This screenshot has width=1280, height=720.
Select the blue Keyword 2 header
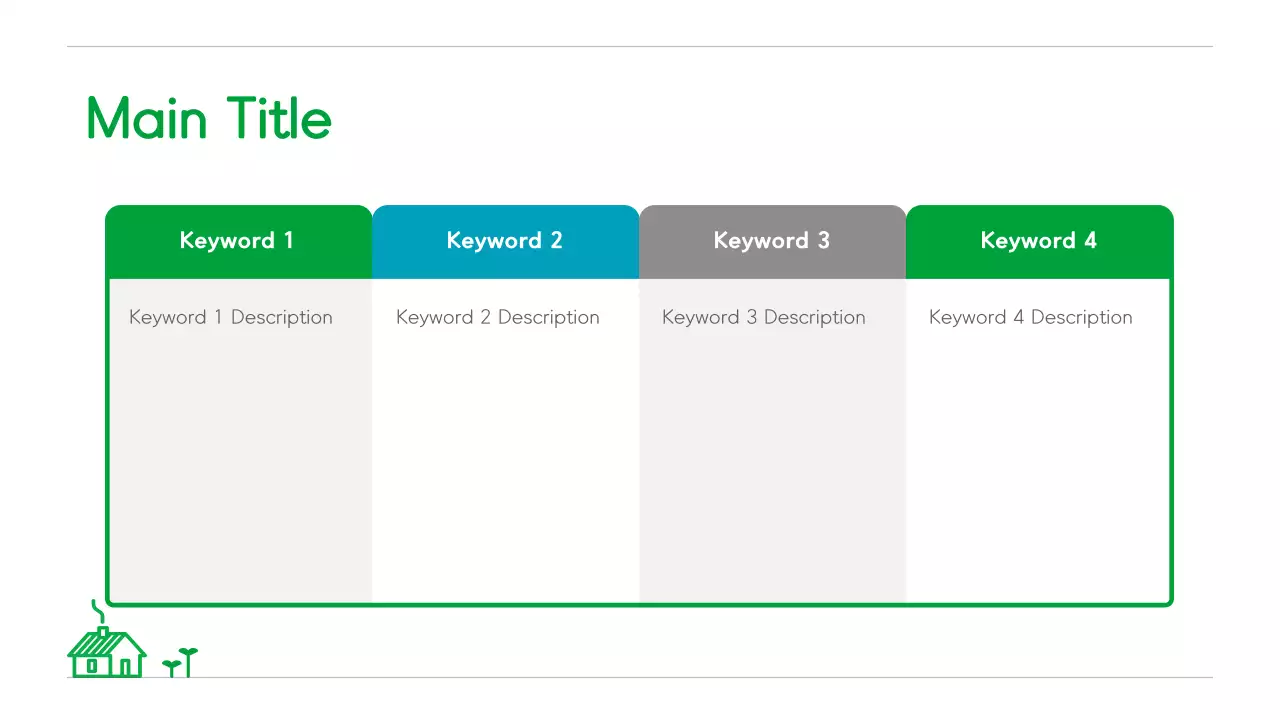505,241
